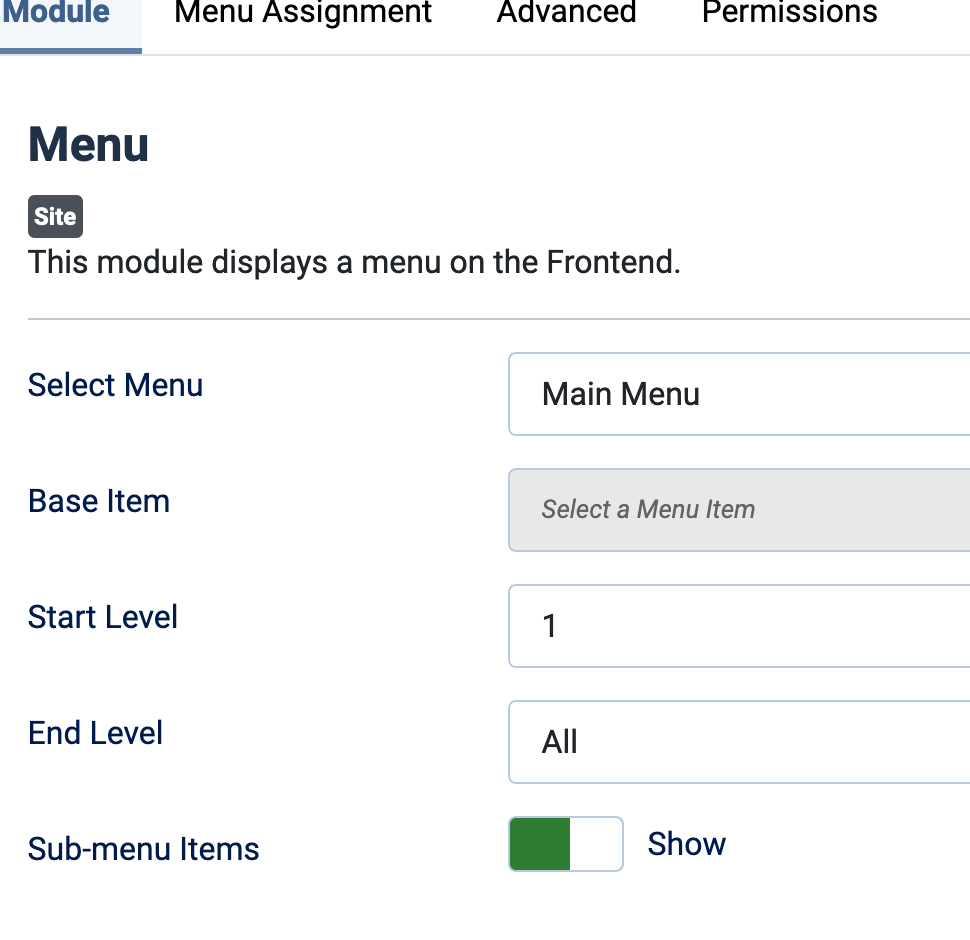Switch to the Menu Assignment tab
The height and width of the screenshot is (940, 970).
point(302,13)
